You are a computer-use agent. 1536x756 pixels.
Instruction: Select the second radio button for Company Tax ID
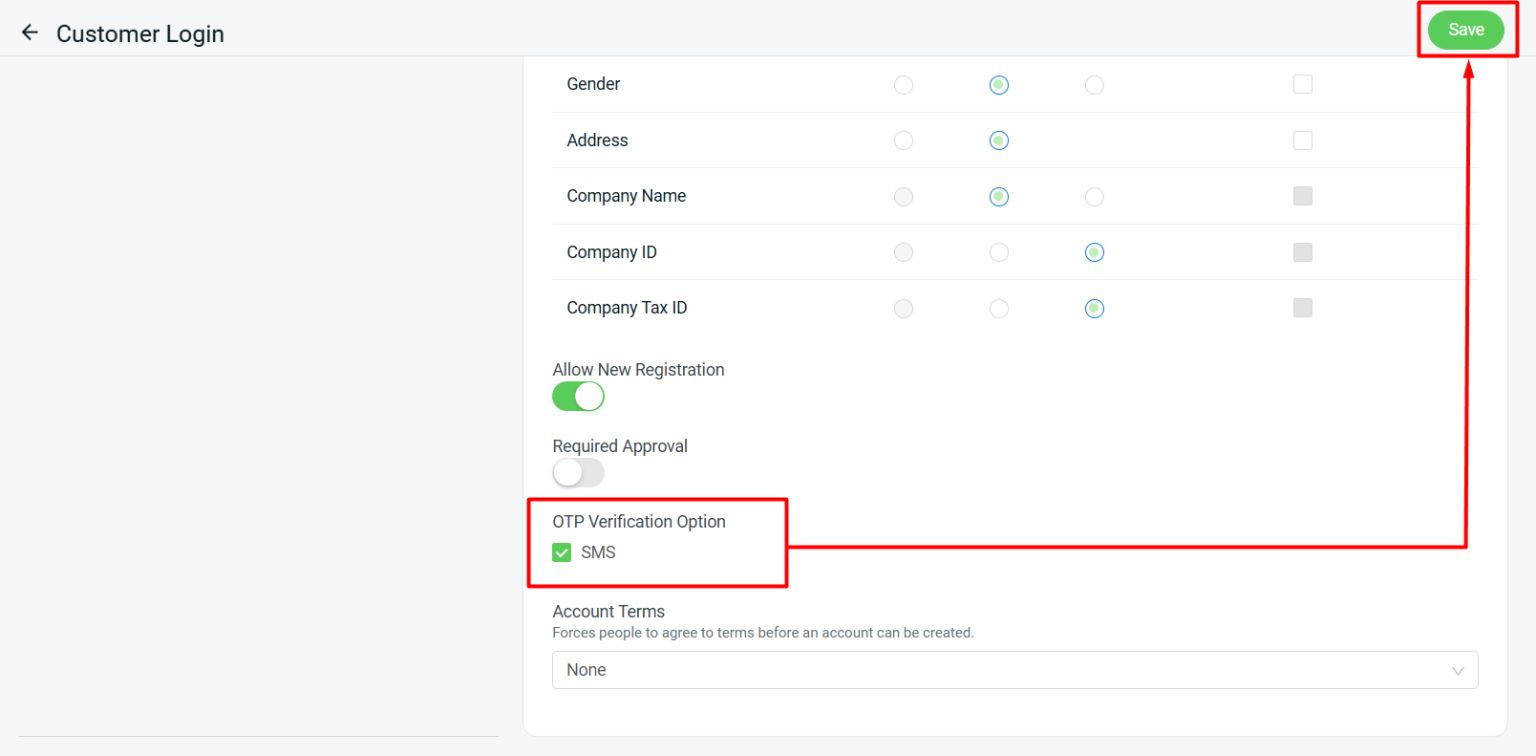[999, 308]
